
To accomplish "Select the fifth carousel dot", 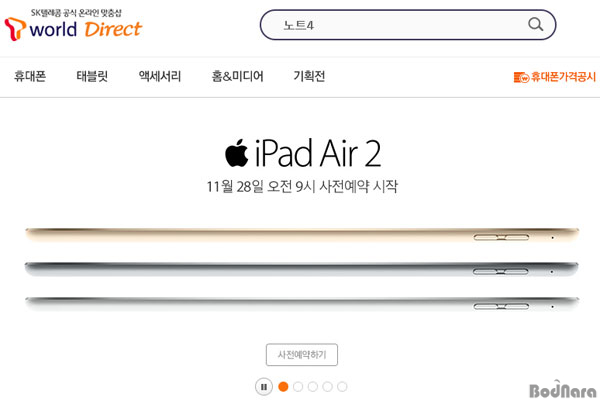I will 342,386.
